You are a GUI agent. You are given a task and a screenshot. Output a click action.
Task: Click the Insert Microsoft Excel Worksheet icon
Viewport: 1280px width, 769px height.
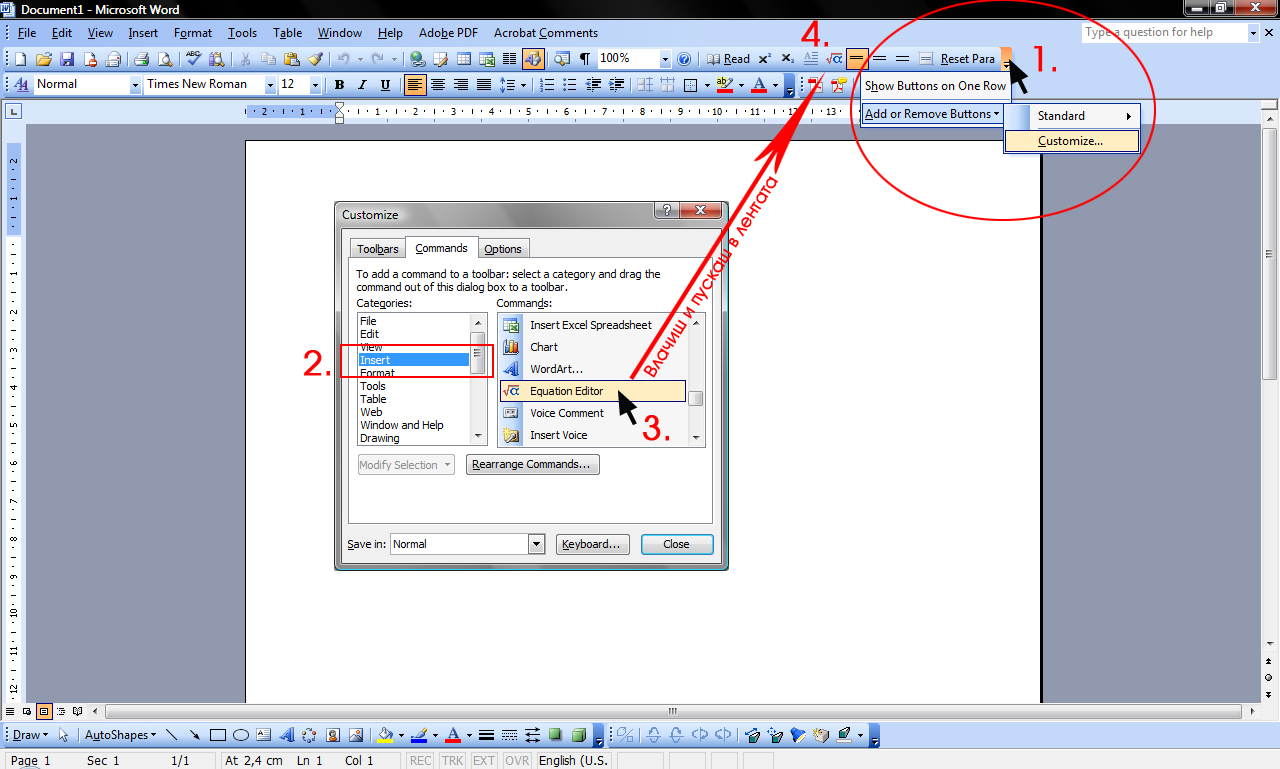coord(487,59)
